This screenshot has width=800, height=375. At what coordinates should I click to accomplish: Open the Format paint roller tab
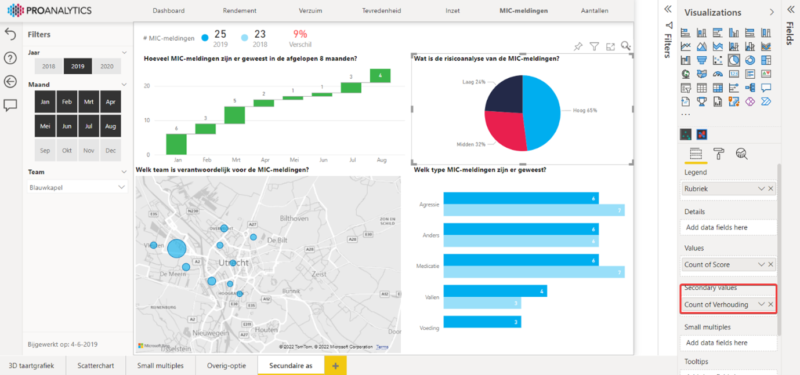719,154
